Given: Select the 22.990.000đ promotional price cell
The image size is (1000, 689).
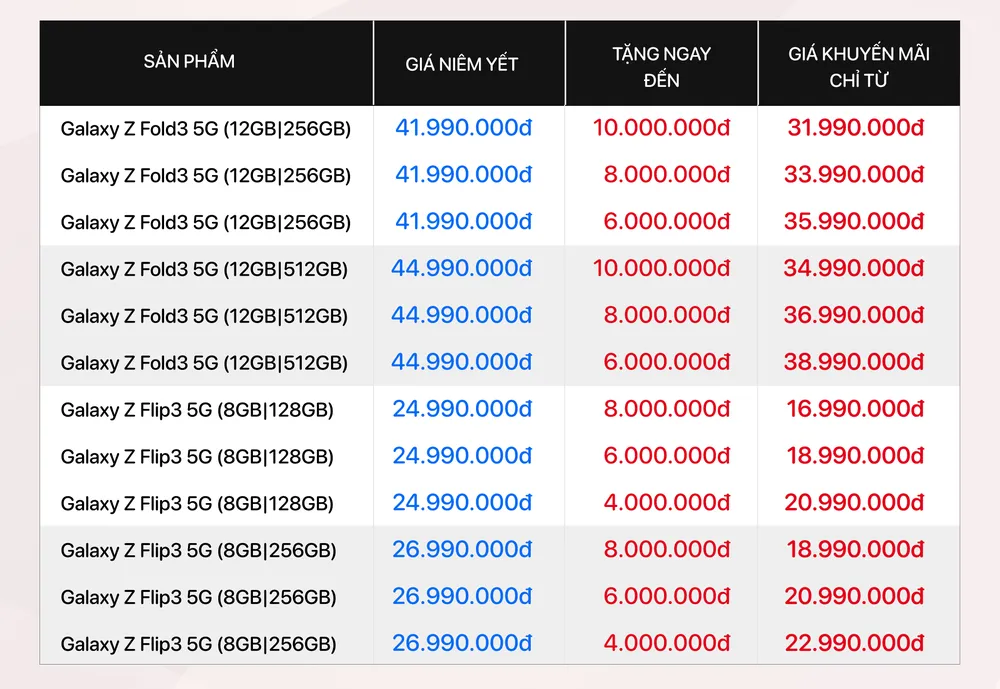Looking at the screenshot, I should coord(853,644).
